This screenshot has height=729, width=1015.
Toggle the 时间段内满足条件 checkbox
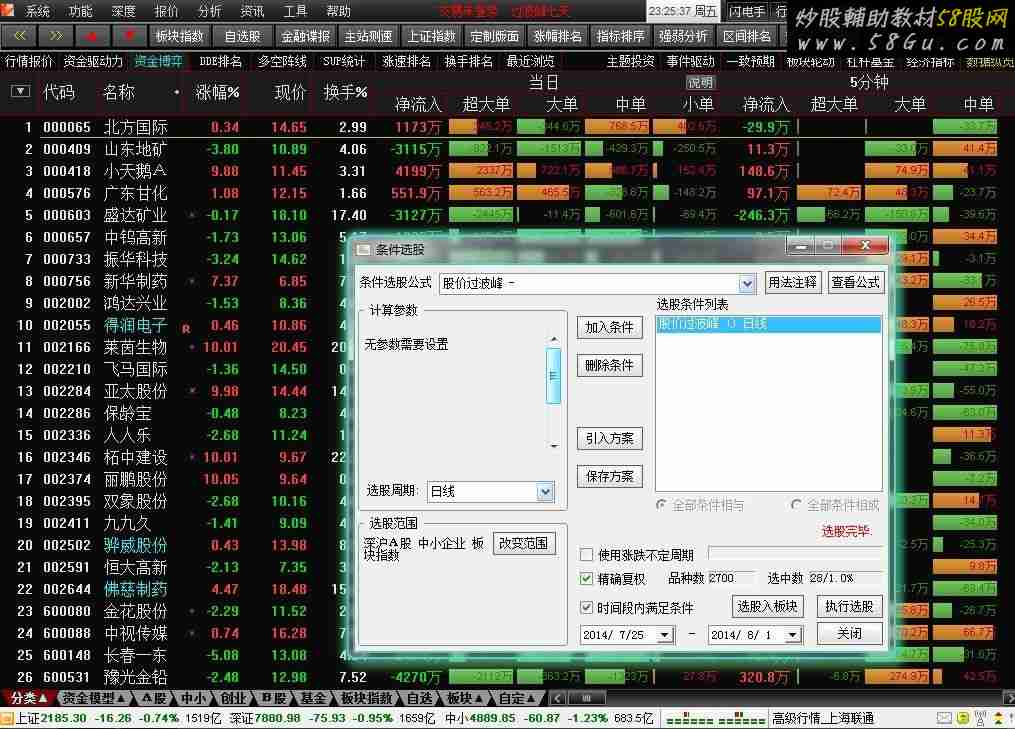(587, 607)
